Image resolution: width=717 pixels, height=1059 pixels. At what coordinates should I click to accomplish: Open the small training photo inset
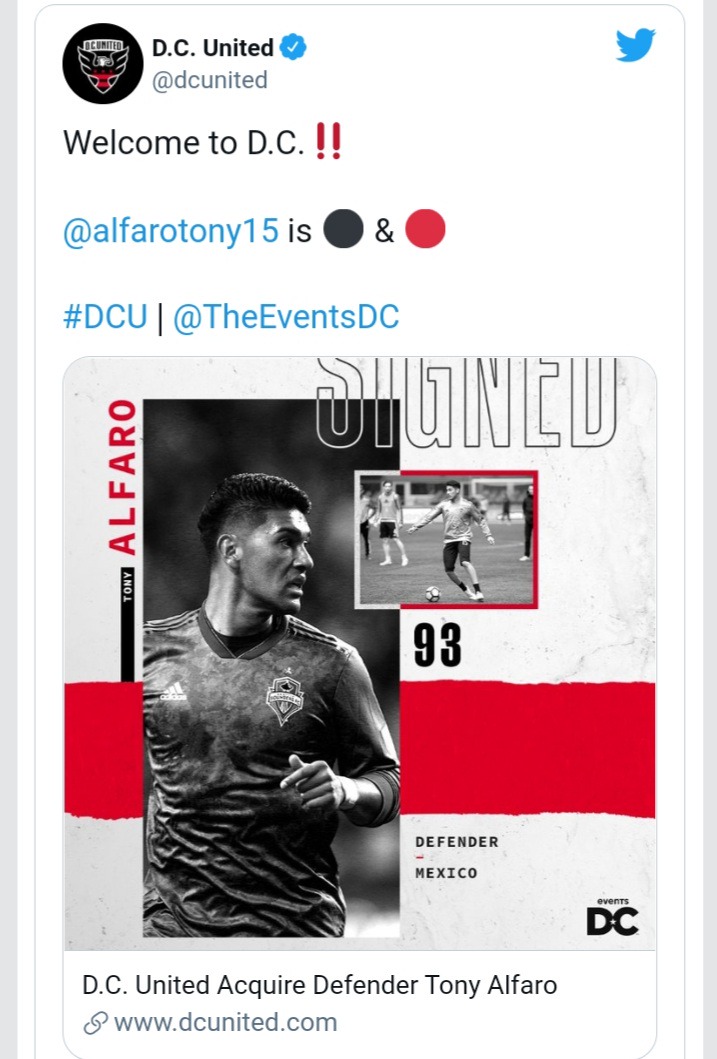[446, 539]
